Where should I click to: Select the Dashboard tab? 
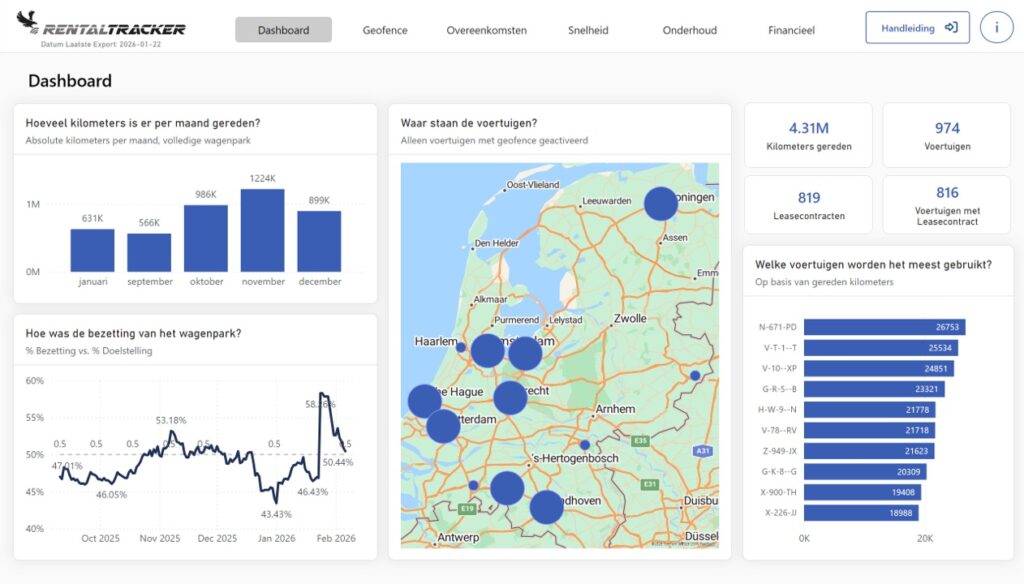pyautogui.click(x=283, y=30)
